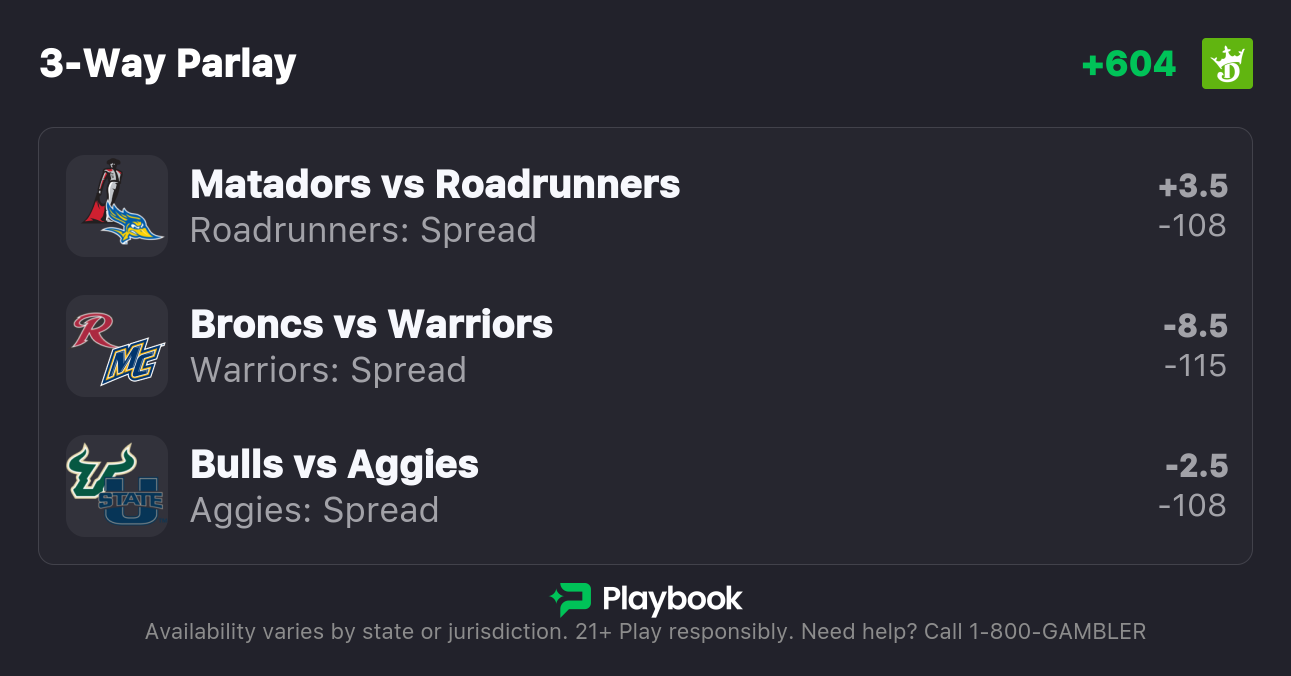The image size is (1291, 676).
Task: Click the DraftKings sportsbook logo icon
Action: coord(1227,64)
